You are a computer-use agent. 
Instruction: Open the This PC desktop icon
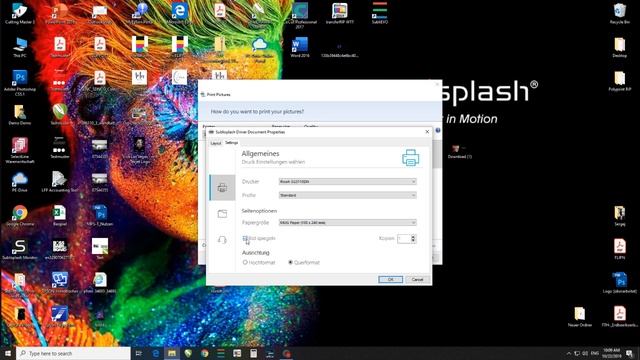(x=20, y=47)
